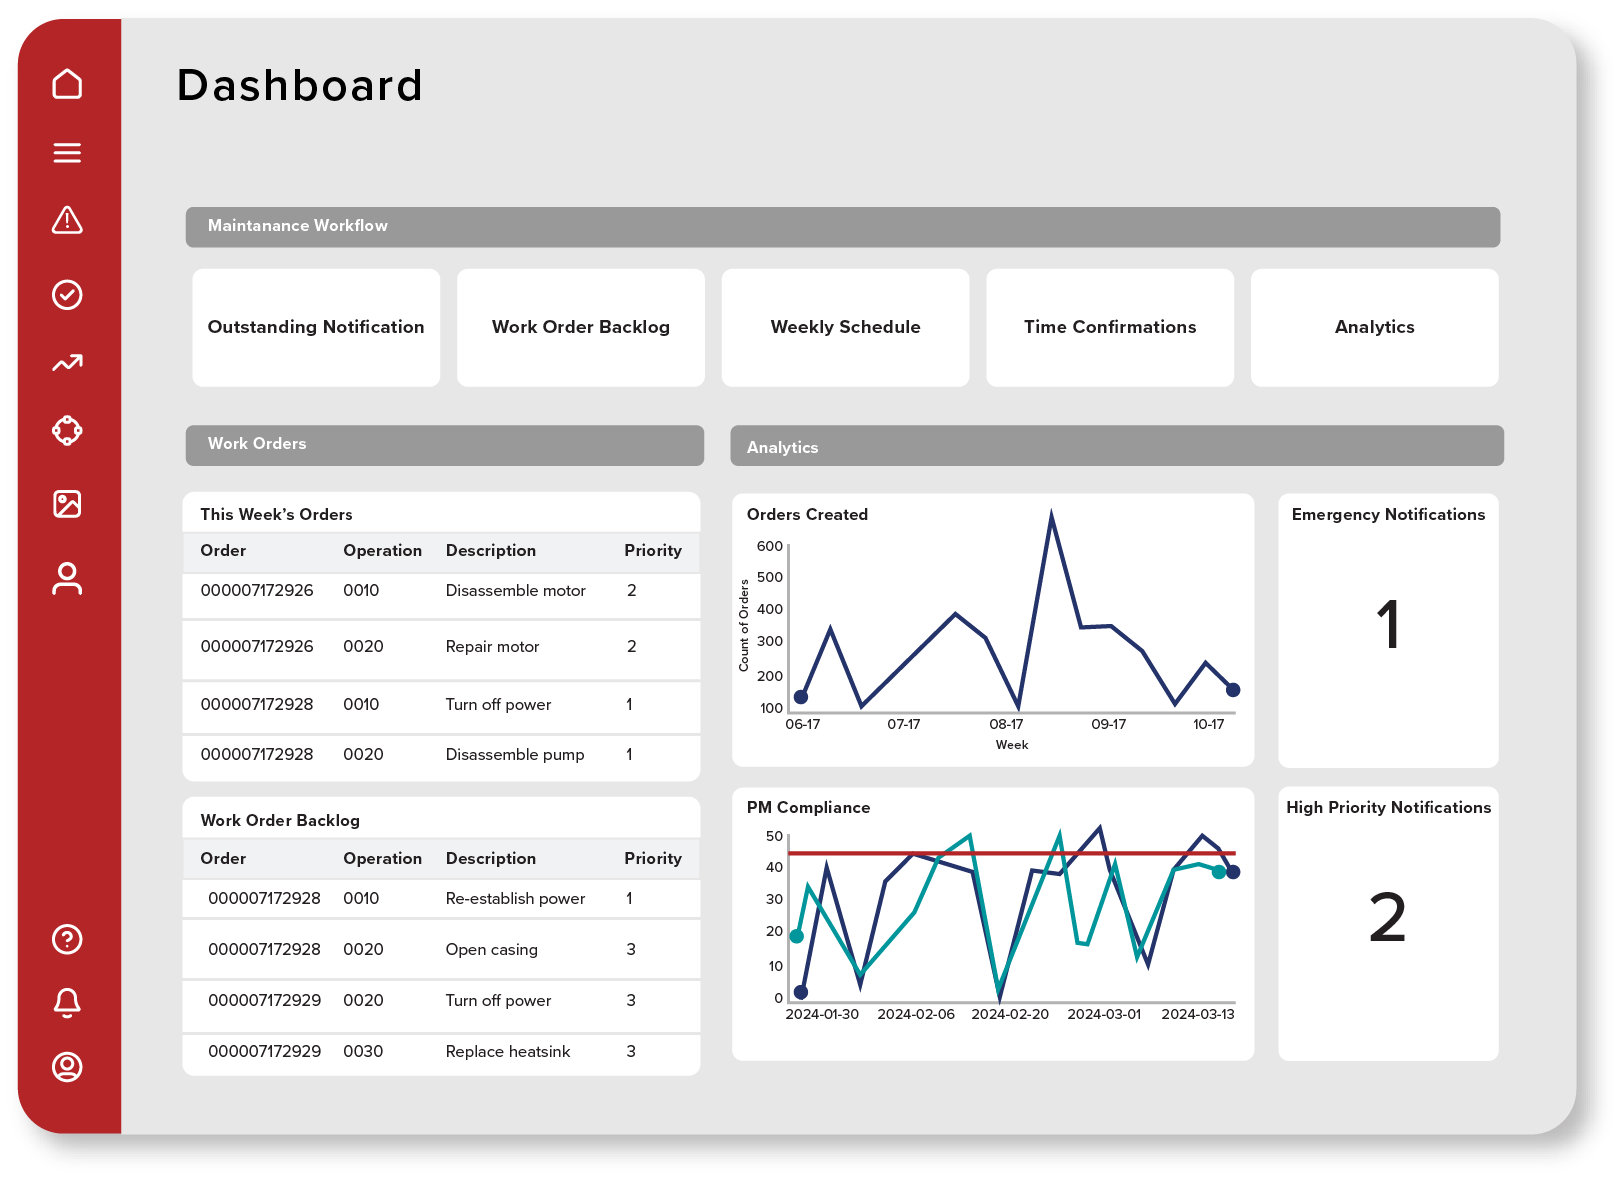Image resolution: width=1624 pixels, height=1182 pixels.
Task: Open the Outstanding Notification card
Action: [316, 327]
